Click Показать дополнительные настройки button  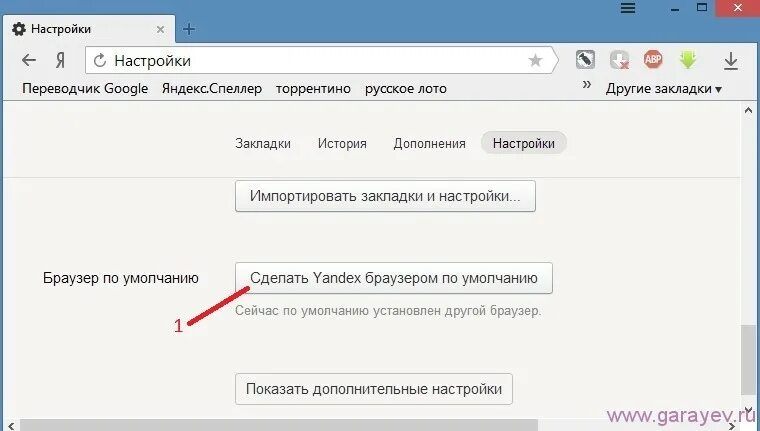(x=374, y=389)
